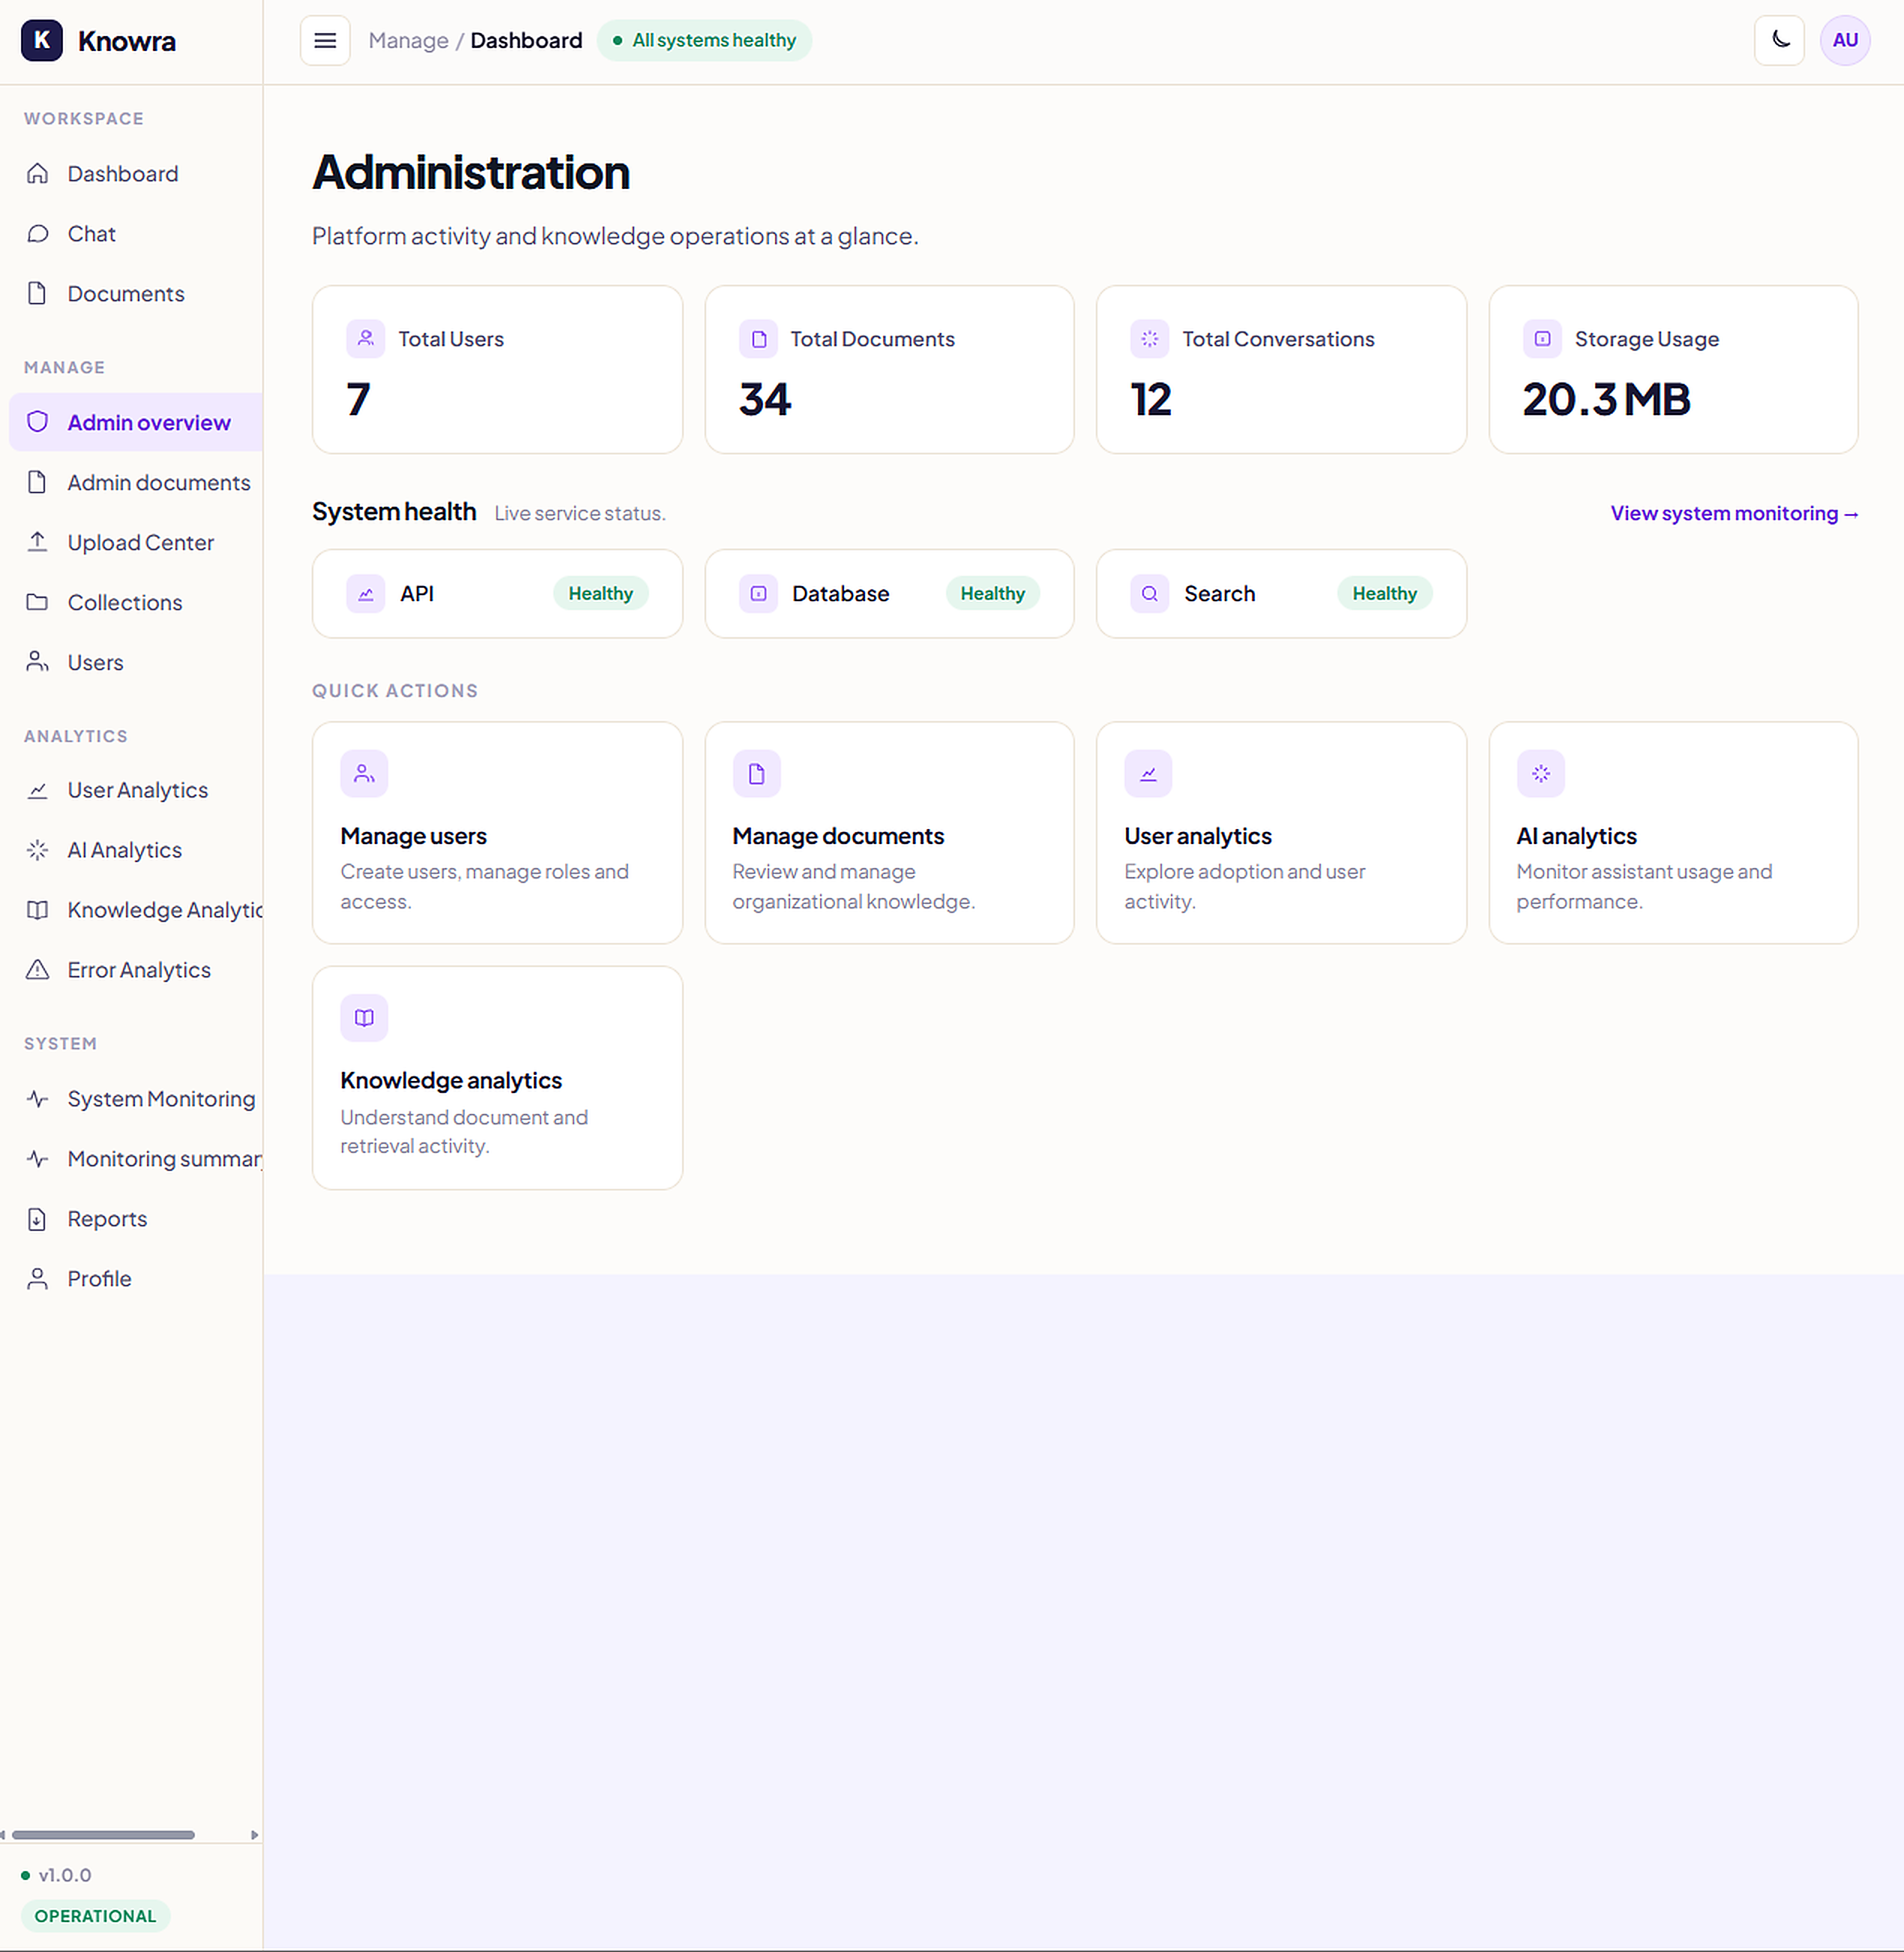
Task: Click the All systems healthy status badge
Action: [704, 40]
